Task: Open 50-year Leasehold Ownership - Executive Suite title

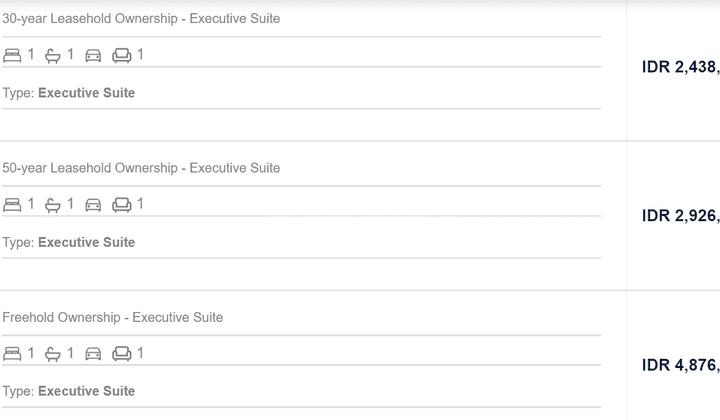Action: point(141,168)
